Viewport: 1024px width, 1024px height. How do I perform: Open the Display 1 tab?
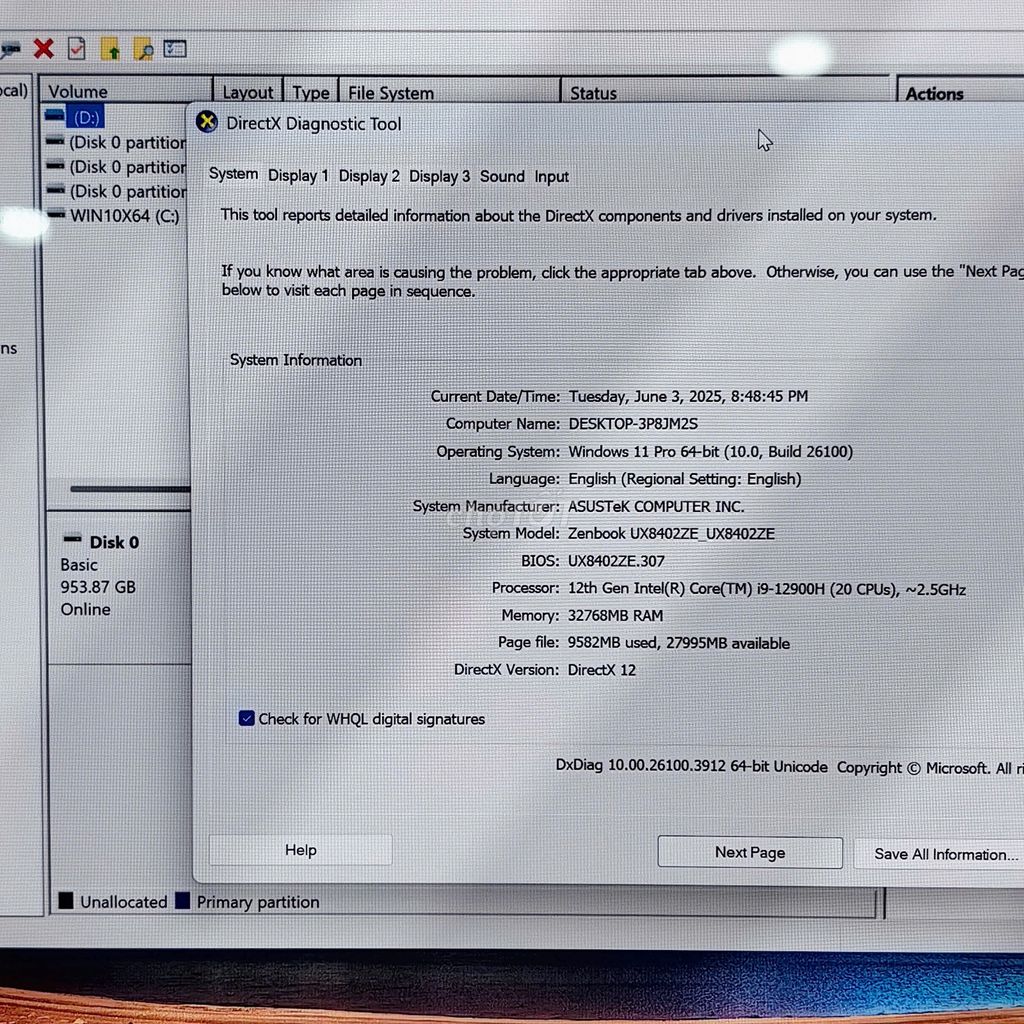pyautogui.click(x=298, y=176)
